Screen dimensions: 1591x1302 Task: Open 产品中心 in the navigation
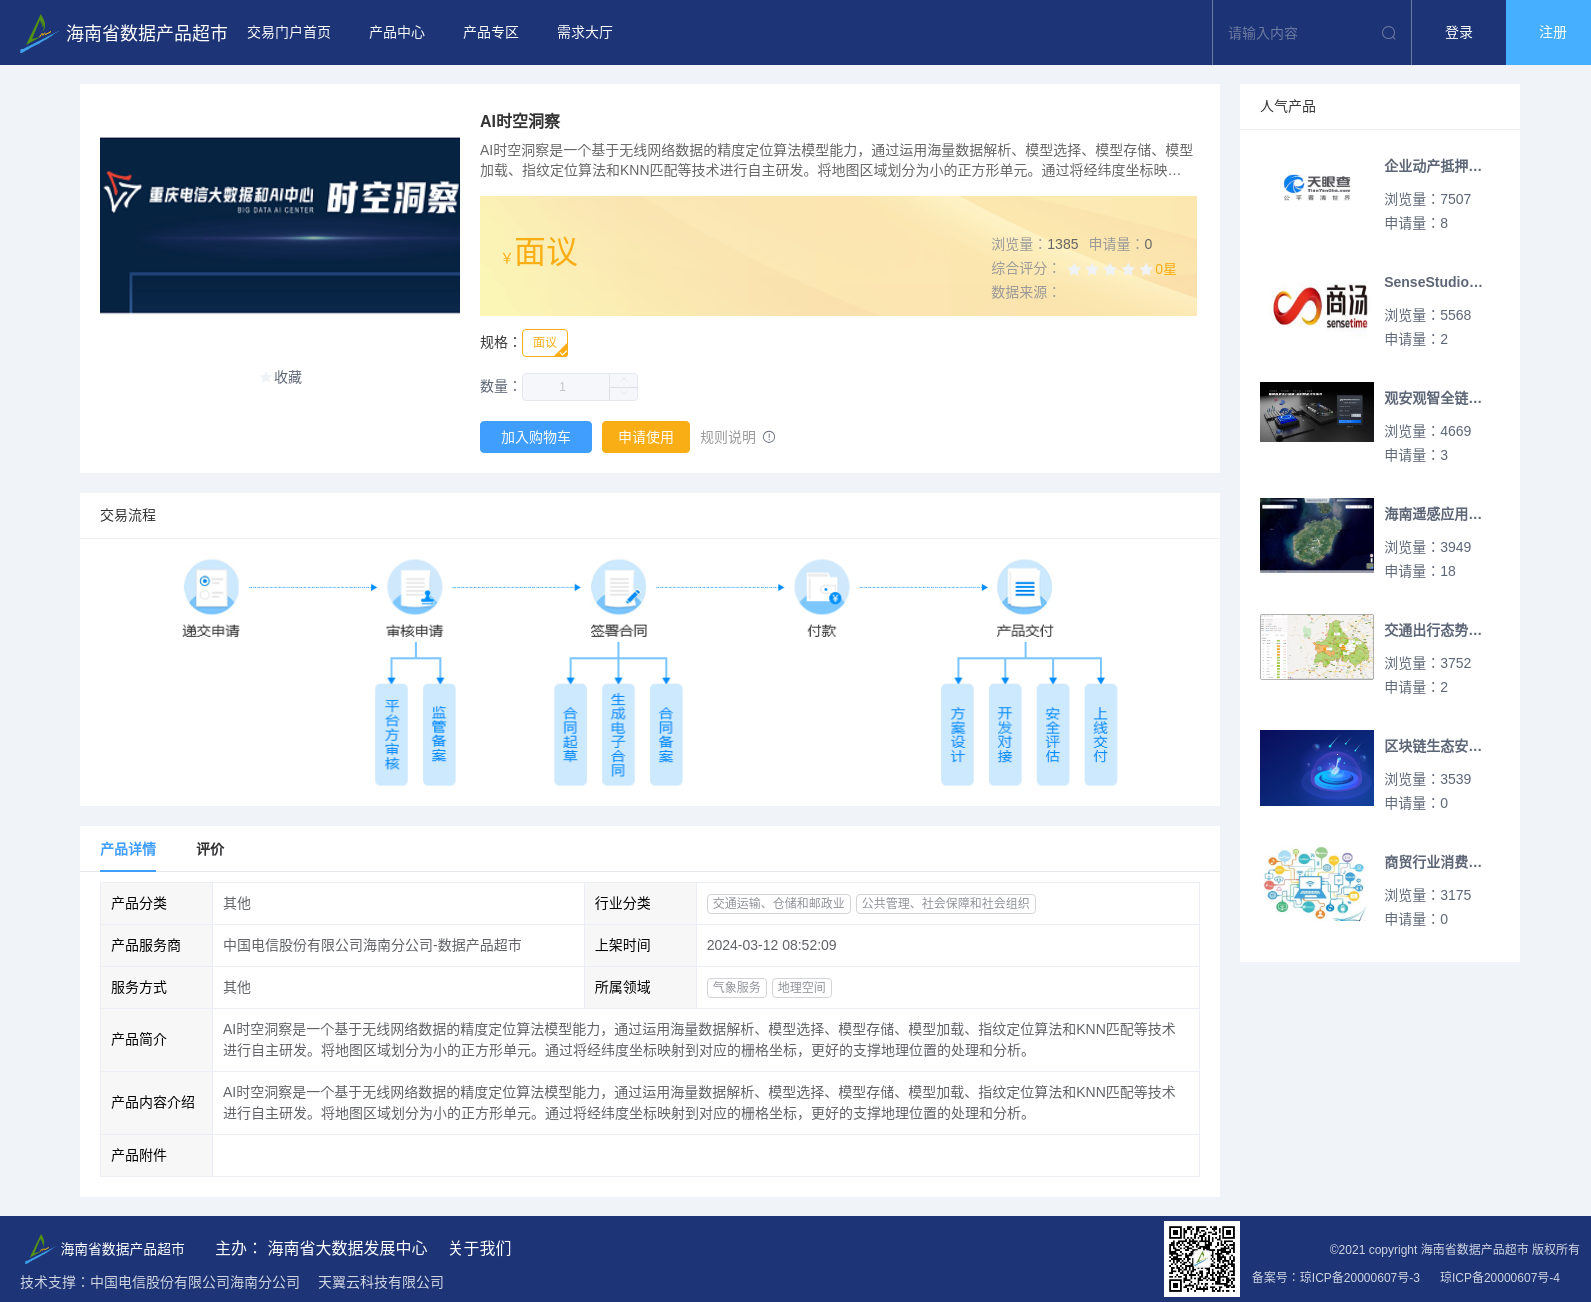click(x=397, y=33)
